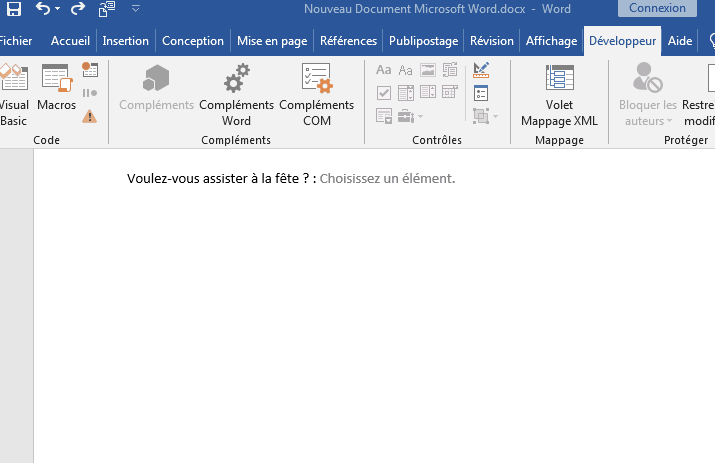Open the Fichier menu
The width and height of the screenshot is (715, 463).
click(14, 41)
